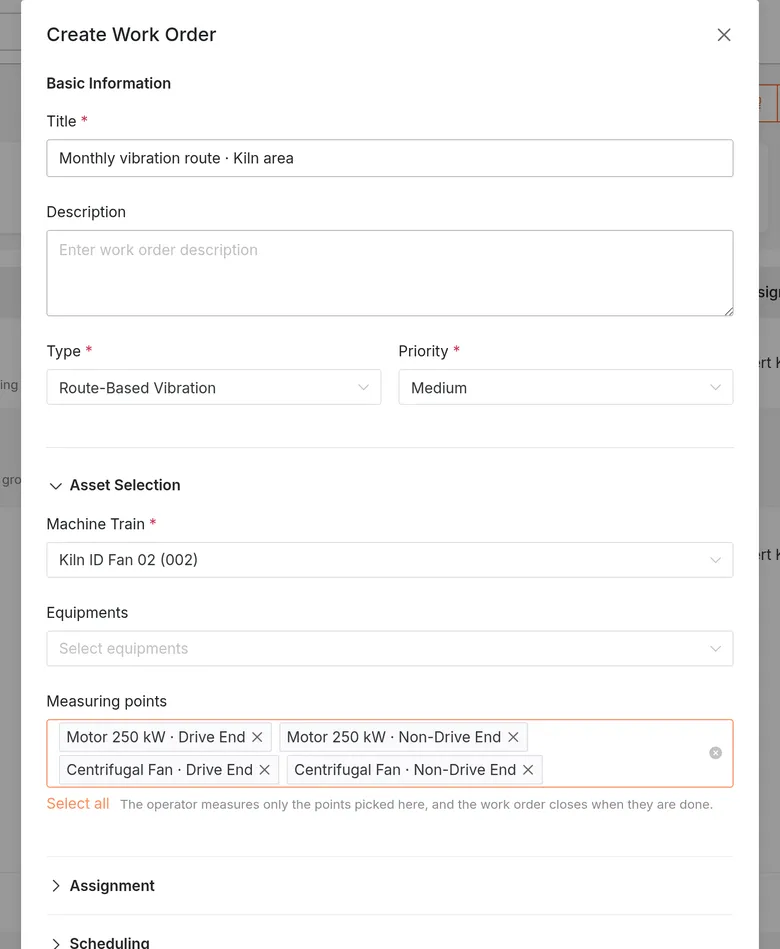
Task: Remove Centrifugal Fan · Drive End tag
Action: click(x=264, y=770)
